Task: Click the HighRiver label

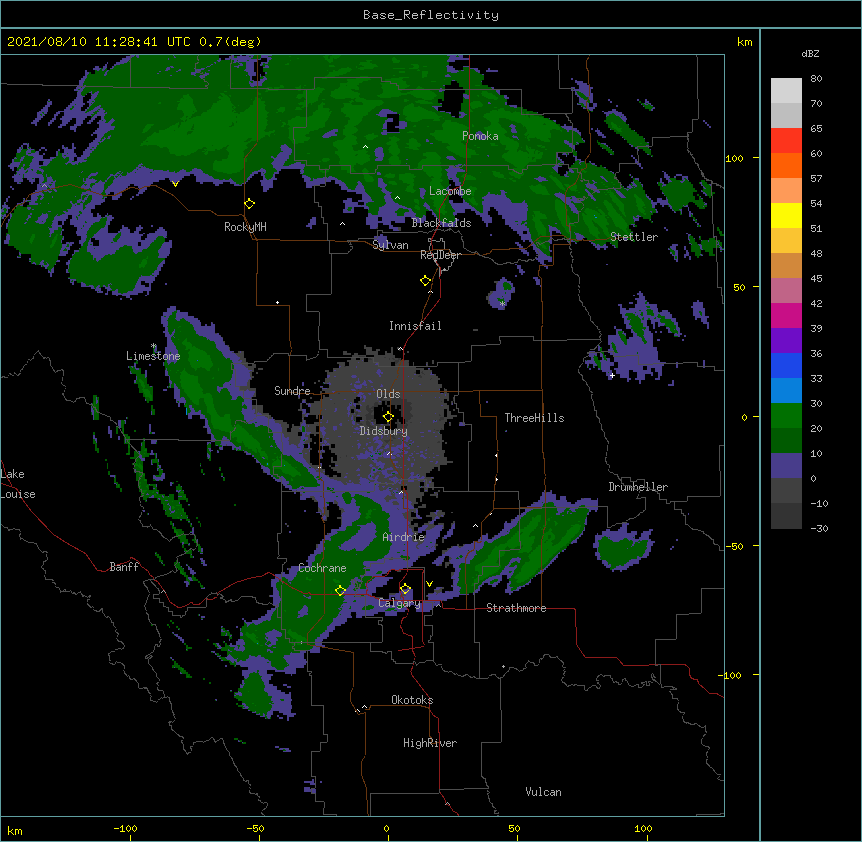Action: tap(430, 743)
